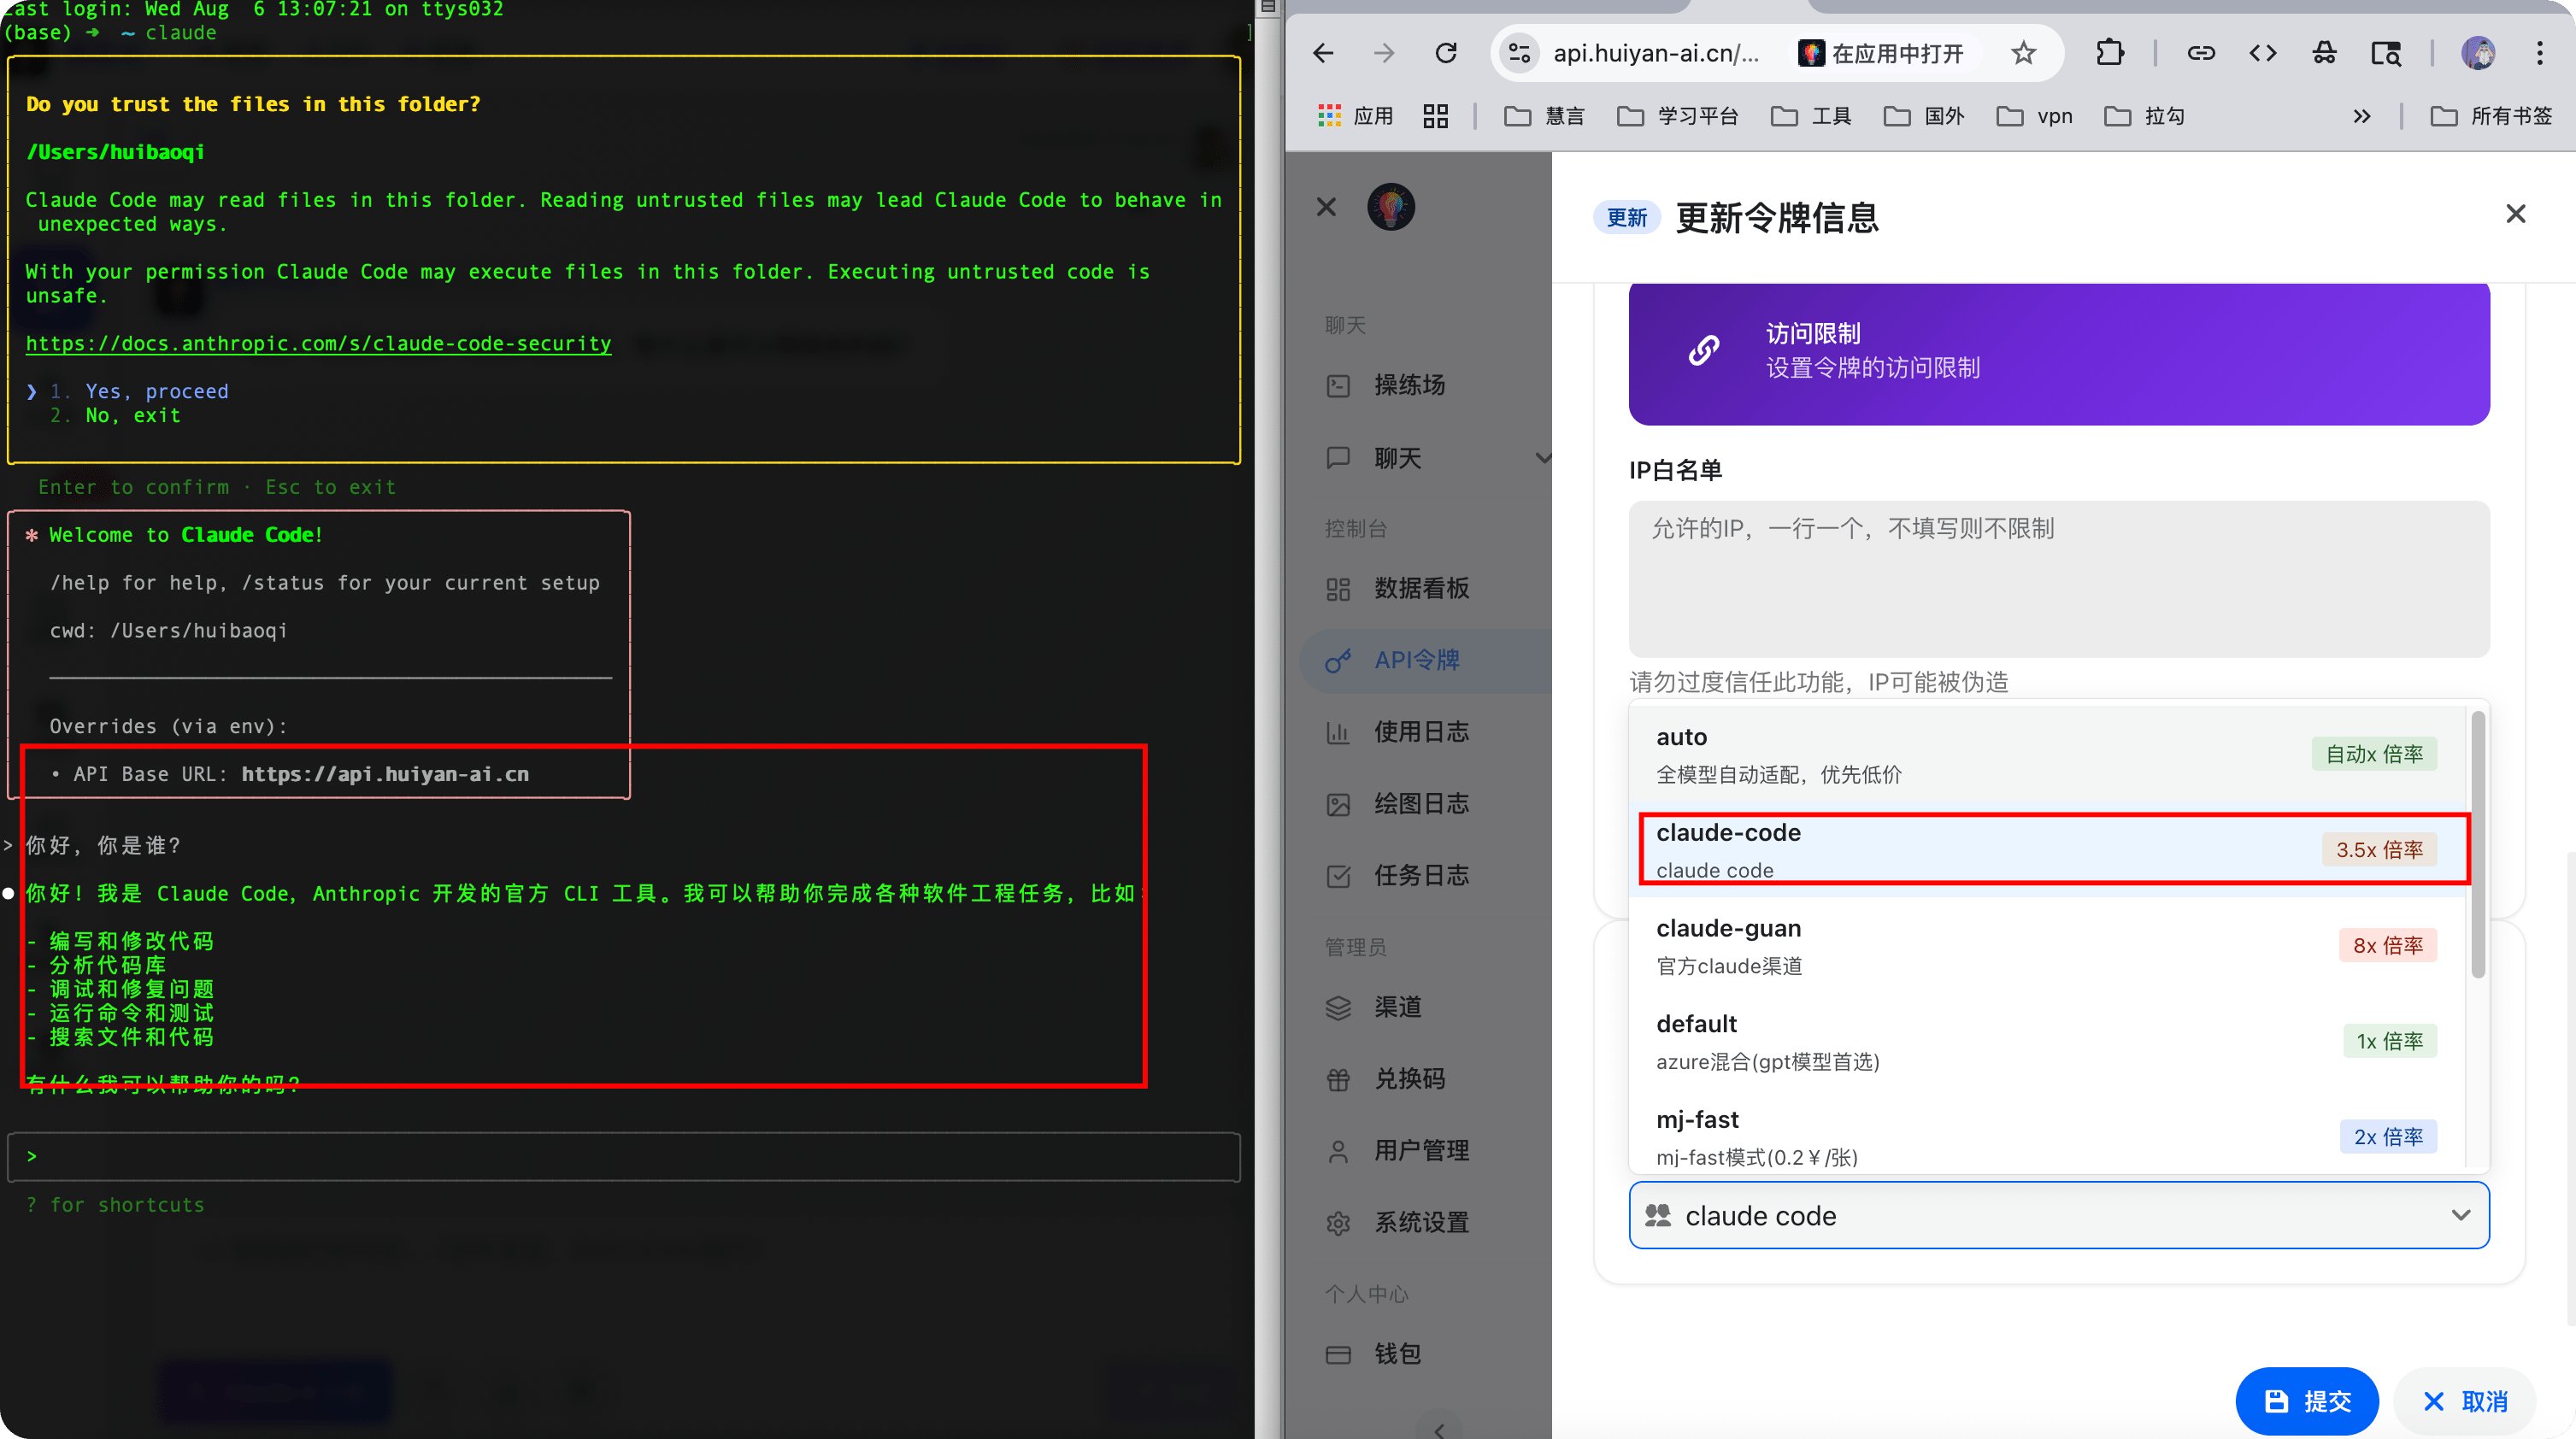This screenshot has width=2576, height=1439.
Task: Click the 访问限制 link icon in purple banner
Action: pos(1704,350)
